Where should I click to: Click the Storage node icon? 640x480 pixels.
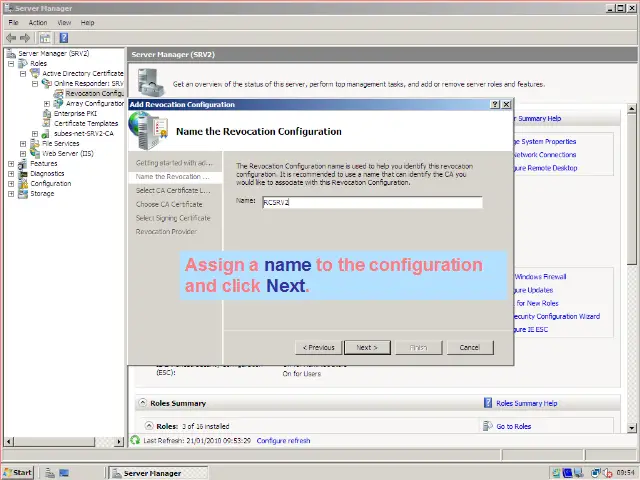(23, 193)
